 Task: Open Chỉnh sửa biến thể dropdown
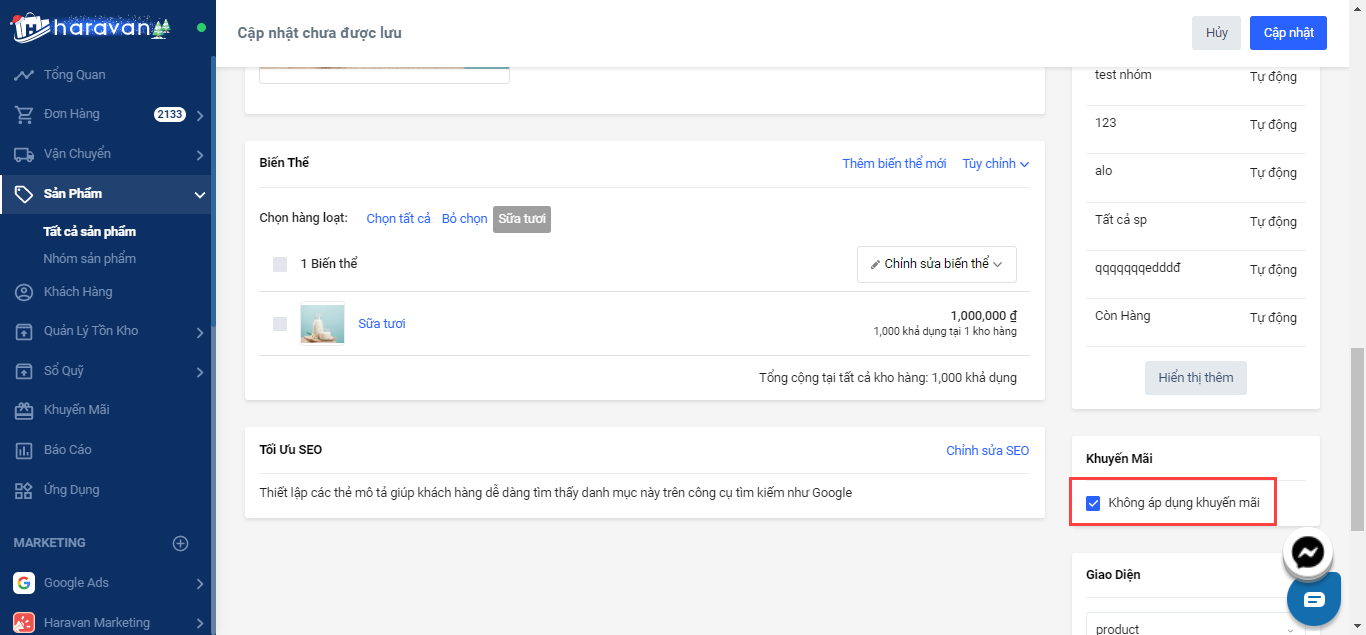pos(937,264)
